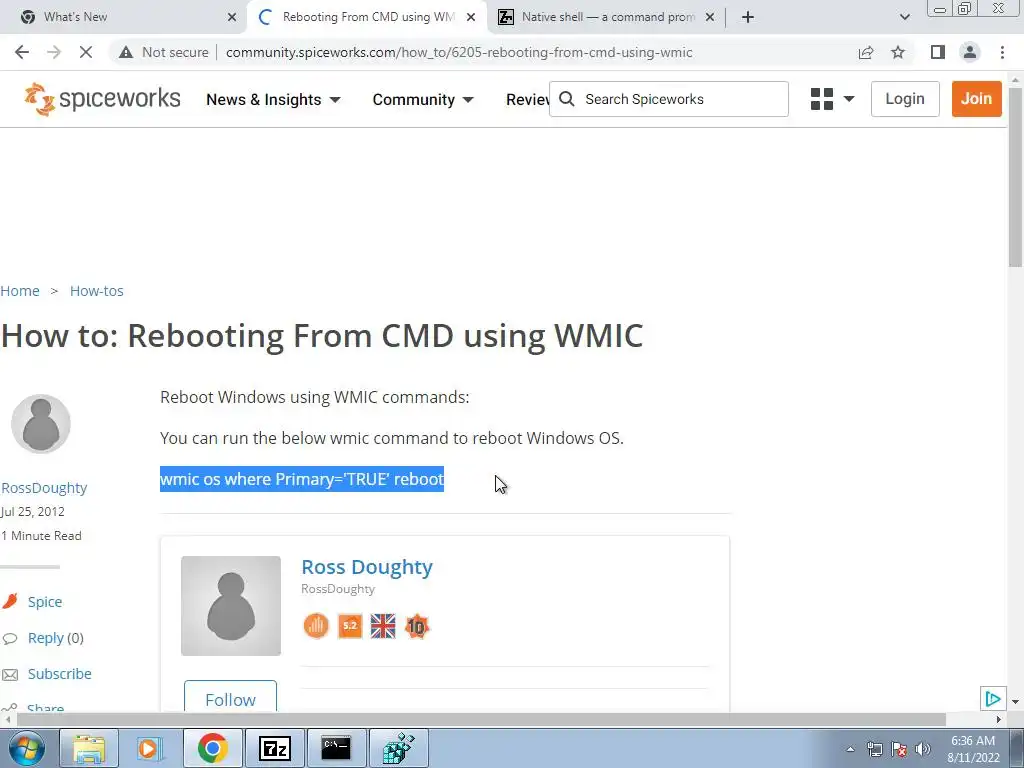The width and height of the screenshot is (1024, 768).
Task: Click the vertical scrollbar thumb
Action: 1016,176
